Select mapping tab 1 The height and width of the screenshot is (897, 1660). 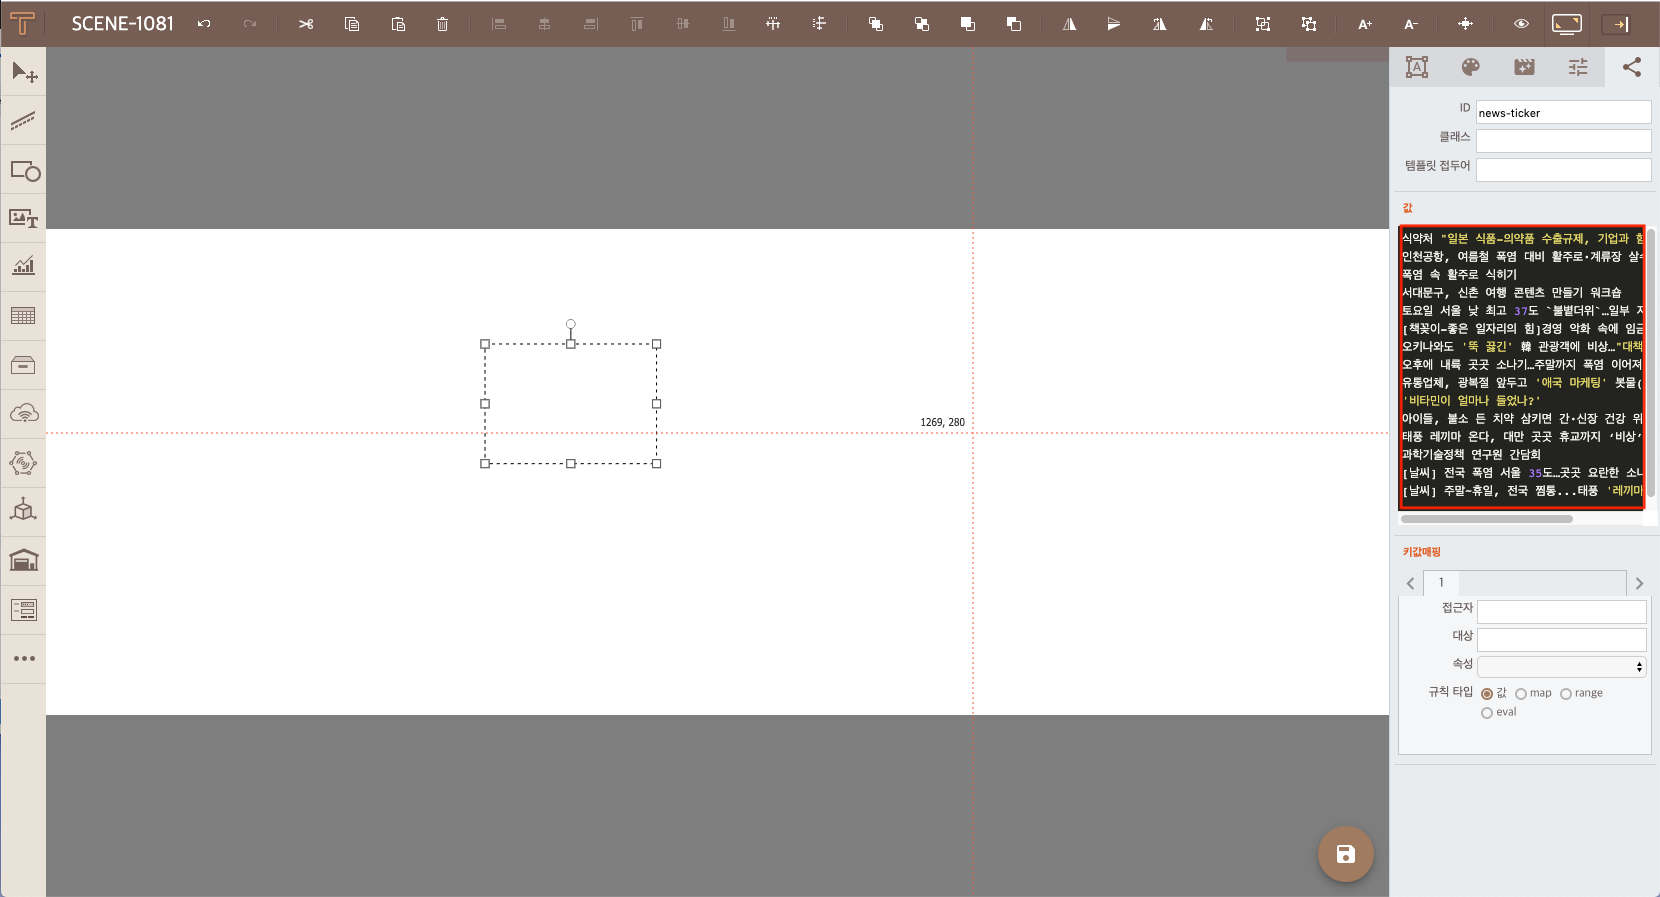[1441, 583]
